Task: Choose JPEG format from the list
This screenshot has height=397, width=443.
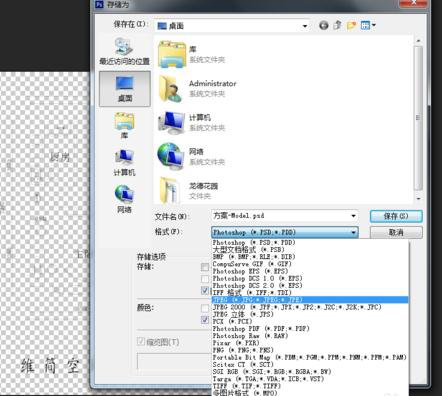Action: pos(310,300)
